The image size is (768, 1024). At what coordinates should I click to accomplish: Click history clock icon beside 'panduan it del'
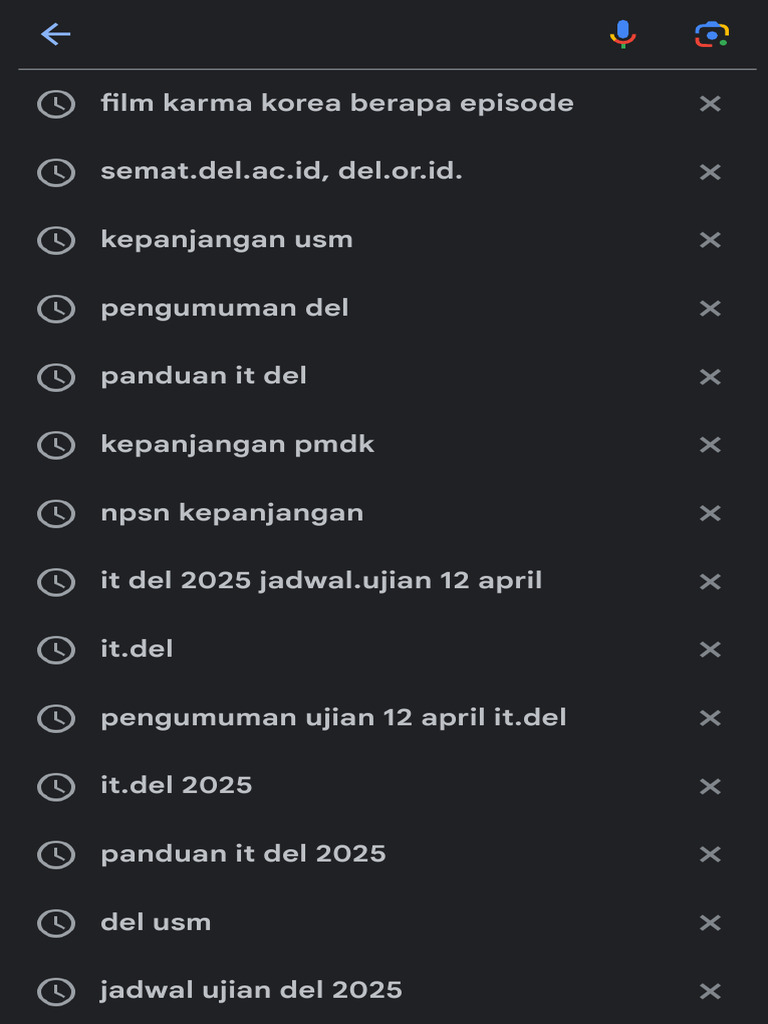pyautogui.click(x=56, y=377)
